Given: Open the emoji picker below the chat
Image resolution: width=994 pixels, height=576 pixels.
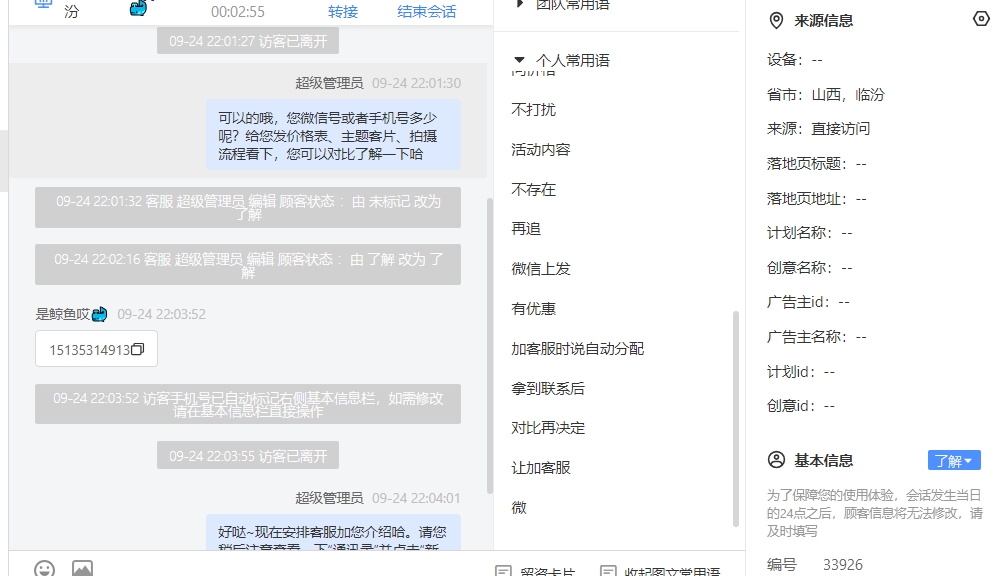Looking at the screenshot, I should (x=44, y=568).
